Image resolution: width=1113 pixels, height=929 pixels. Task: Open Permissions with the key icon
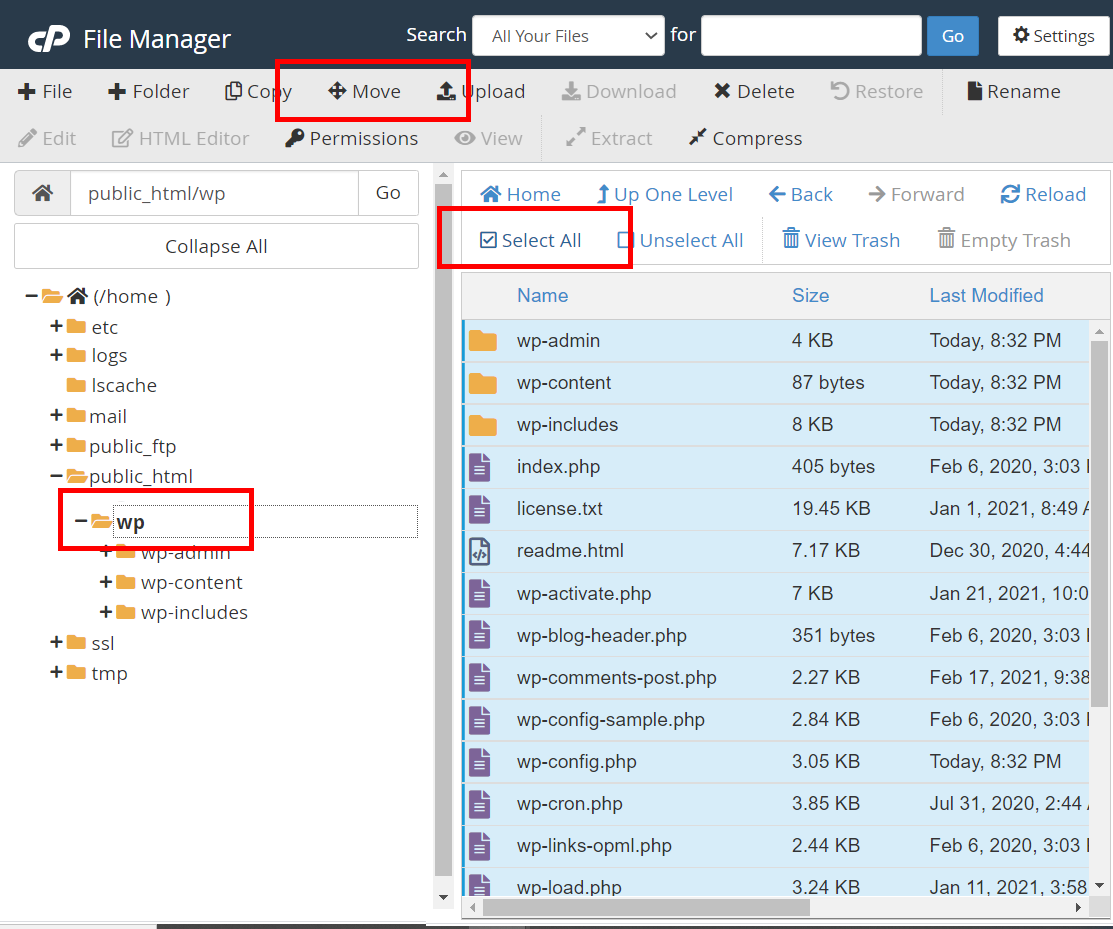294,138
